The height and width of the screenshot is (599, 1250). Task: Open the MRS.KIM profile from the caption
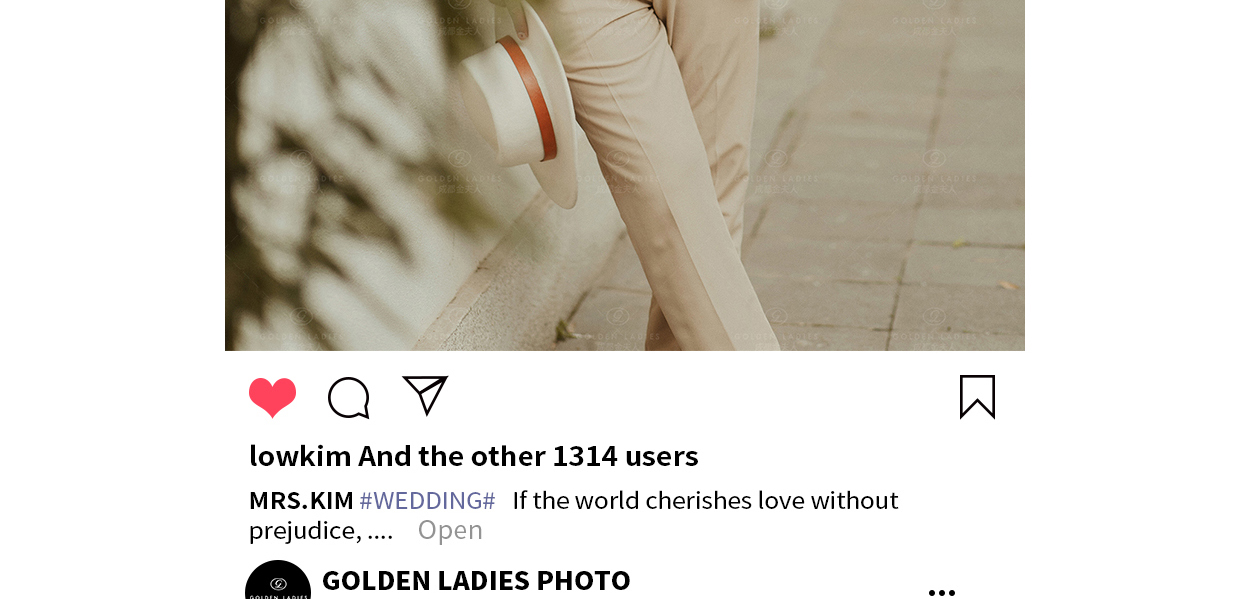(301, 500)
